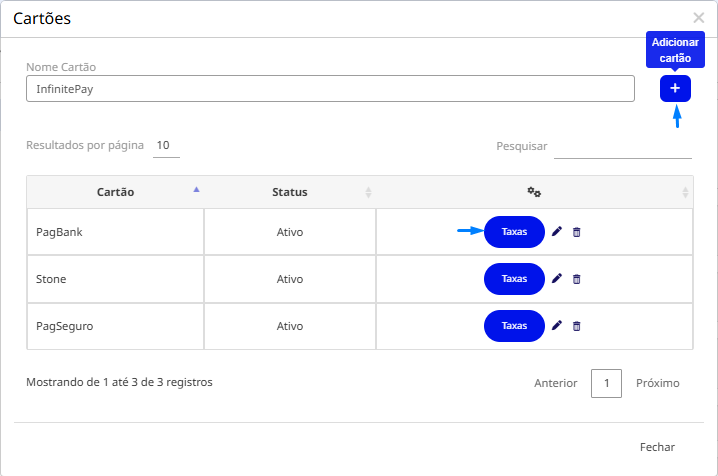Image resolution: width=718 pixels, height=476 pixels.
Task: Click the Resultados por página field
Action: click(x=165, y=146)
